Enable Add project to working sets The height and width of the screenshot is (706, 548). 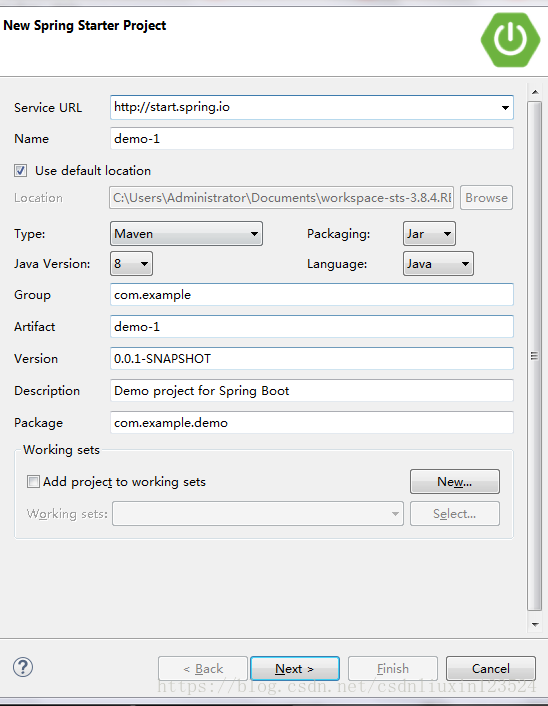tap(33, 481)
